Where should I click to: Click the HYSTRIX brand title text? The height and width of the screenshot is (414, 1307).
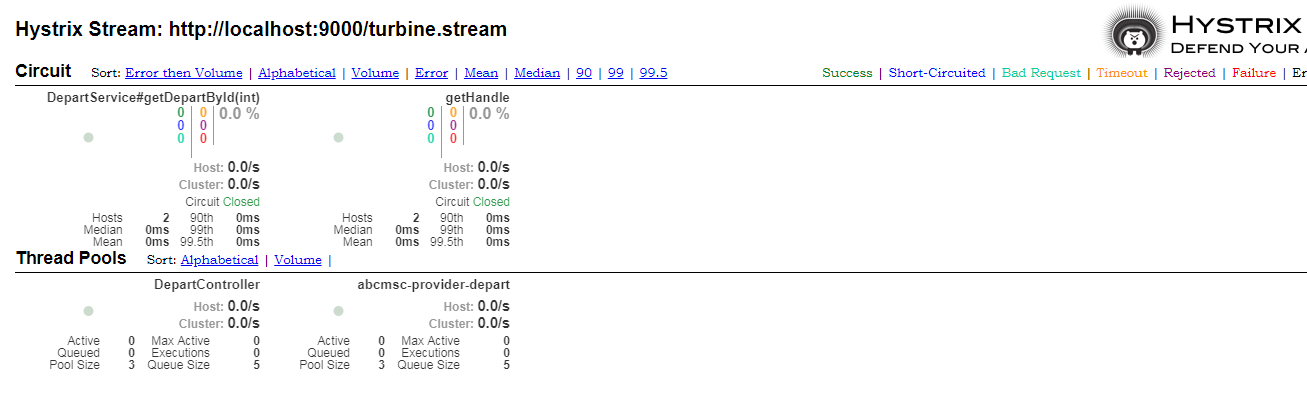click(x=1238, y=25)
